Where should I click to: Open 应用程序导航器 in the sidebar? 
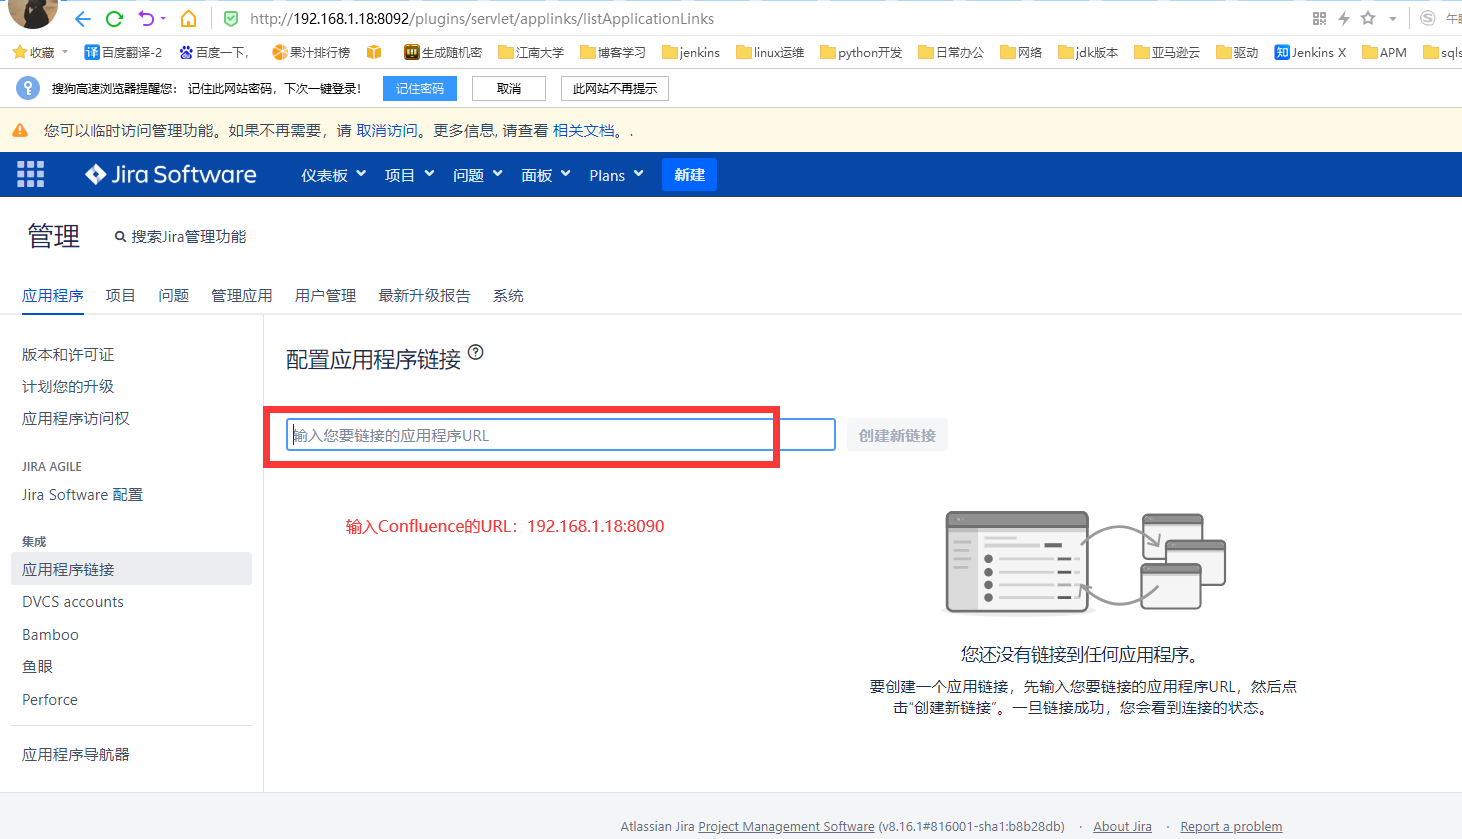point(76,754)
